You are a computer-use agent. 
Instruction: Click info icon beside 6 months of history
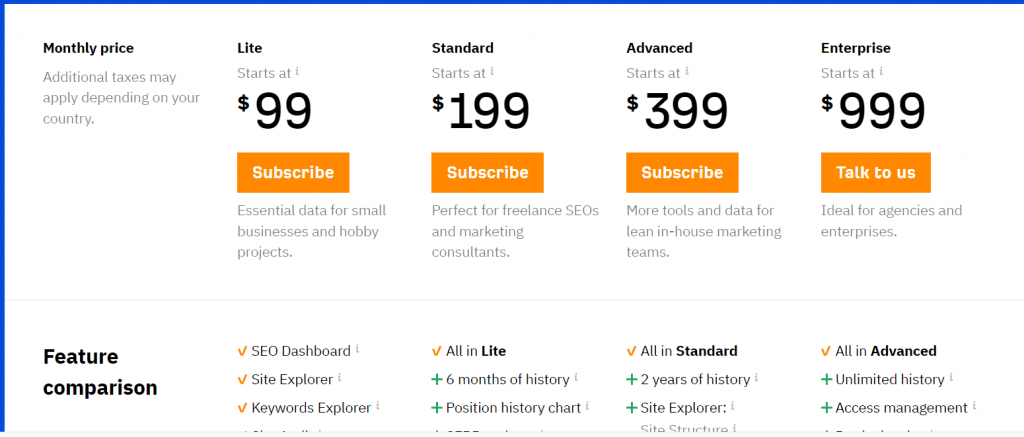[577, 378]
